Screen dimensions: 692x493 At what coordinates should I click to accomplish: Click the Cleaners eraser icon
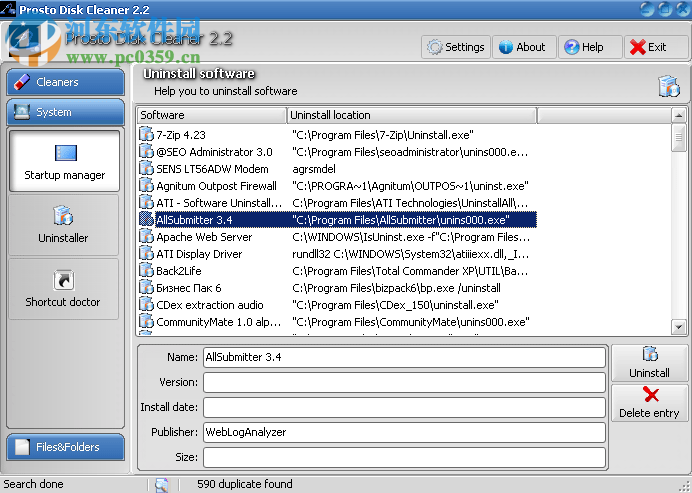point(22,82)
